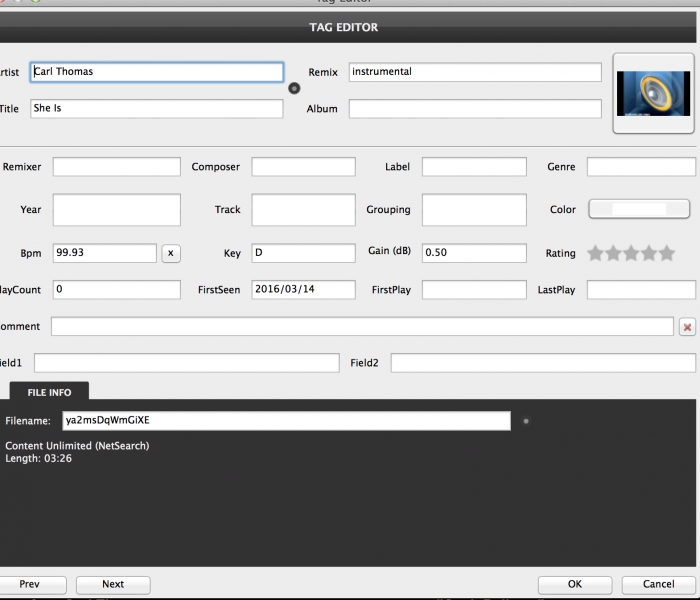Click the x button next to Bpm
This screenshot has width=700, height=600.
171,253
